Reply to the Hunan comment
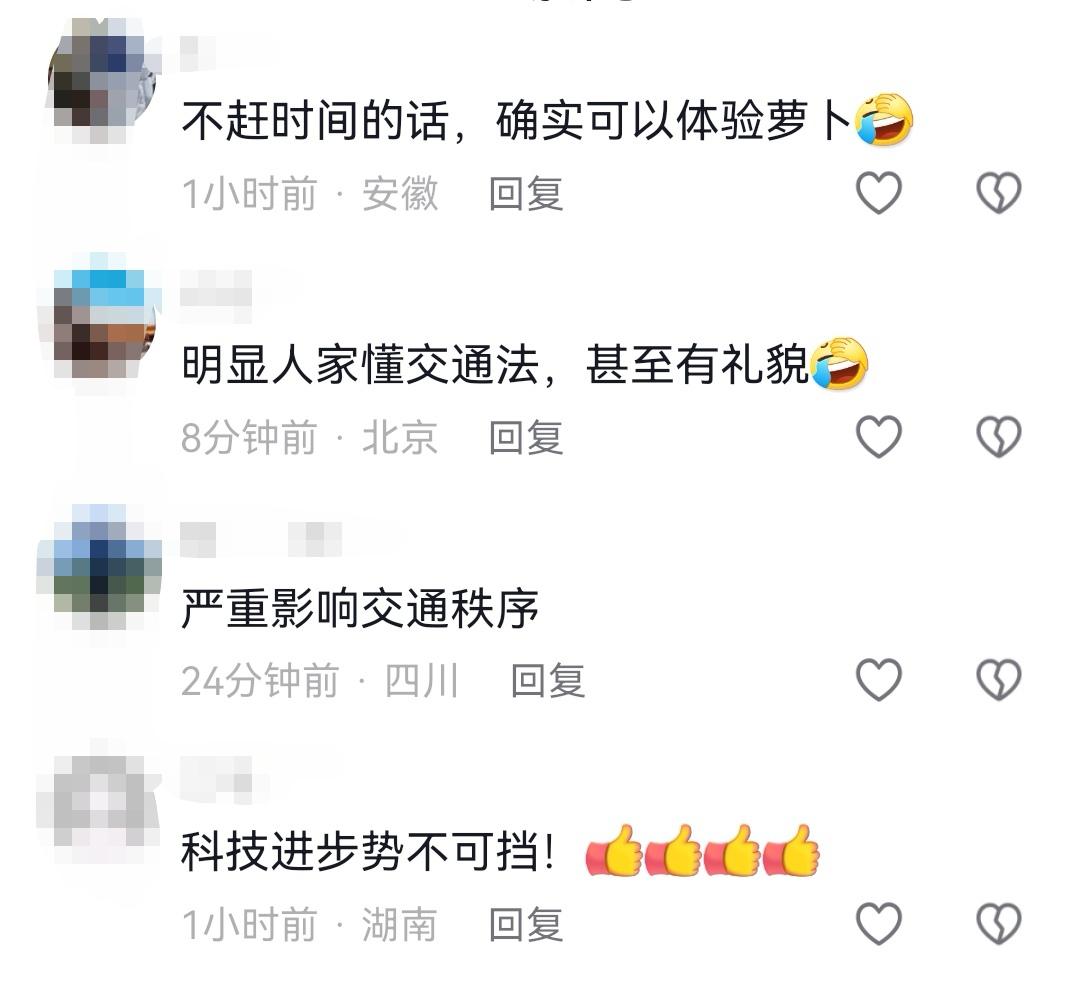 coord(526,924)
